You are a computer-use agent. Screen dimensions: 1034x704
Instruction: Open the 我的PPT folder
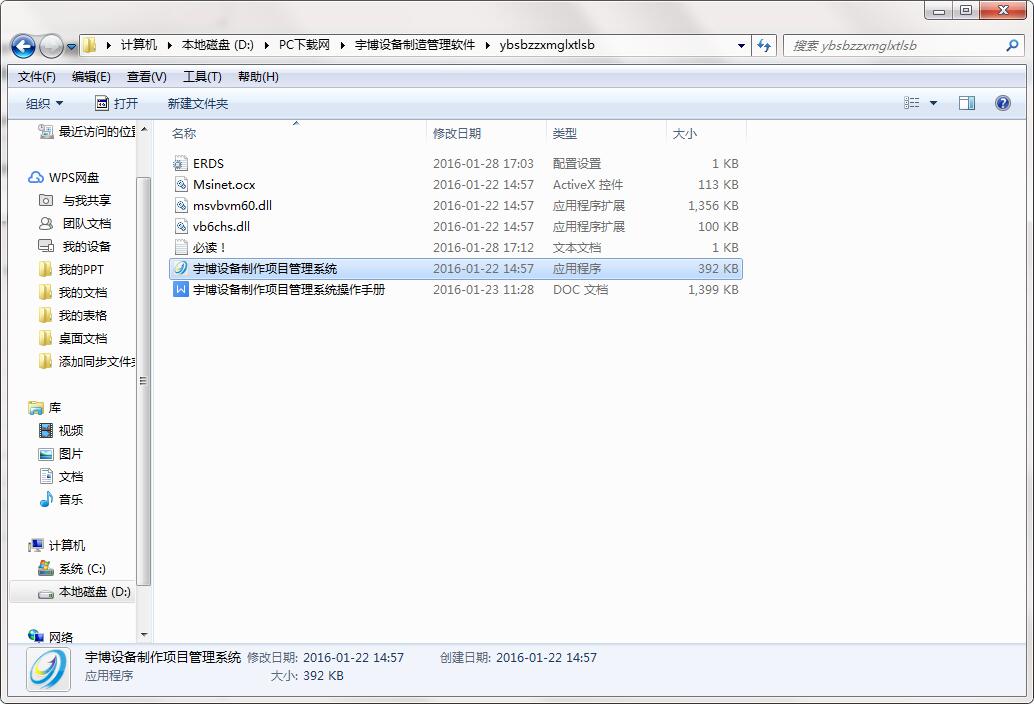[71, 270]
